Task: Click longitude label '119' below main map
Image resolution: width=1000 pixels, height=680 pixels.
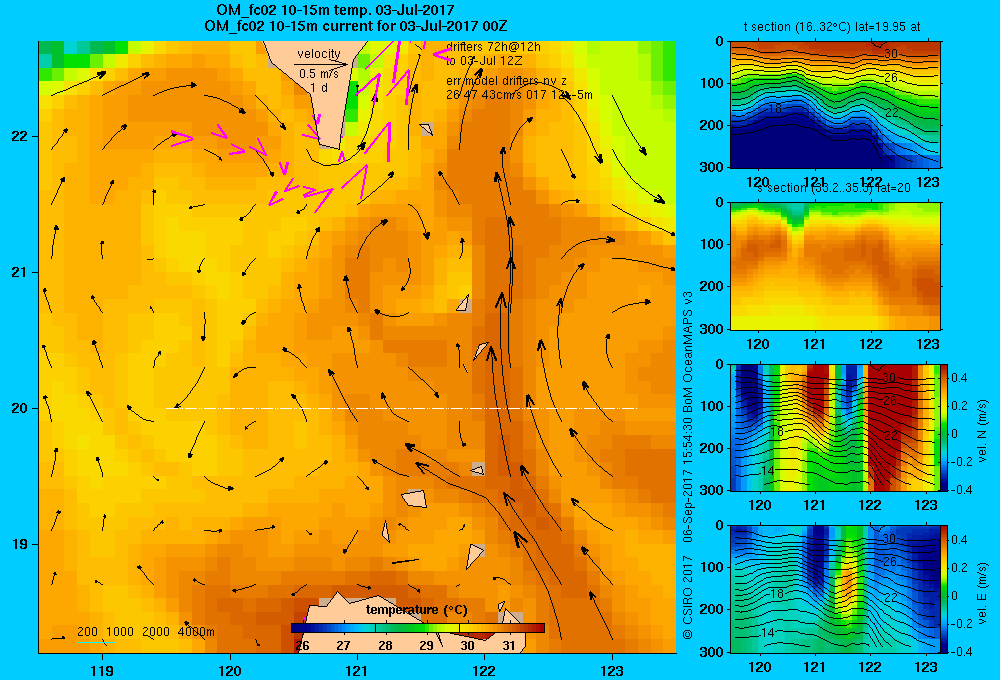Action: pos(102,670)
